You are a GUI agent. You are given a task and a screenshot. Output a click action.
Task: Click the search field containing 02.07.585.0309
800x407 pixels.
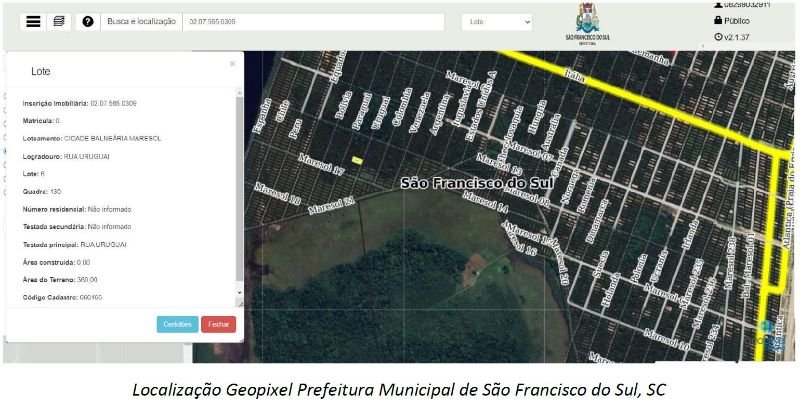(x=313, y=22)
